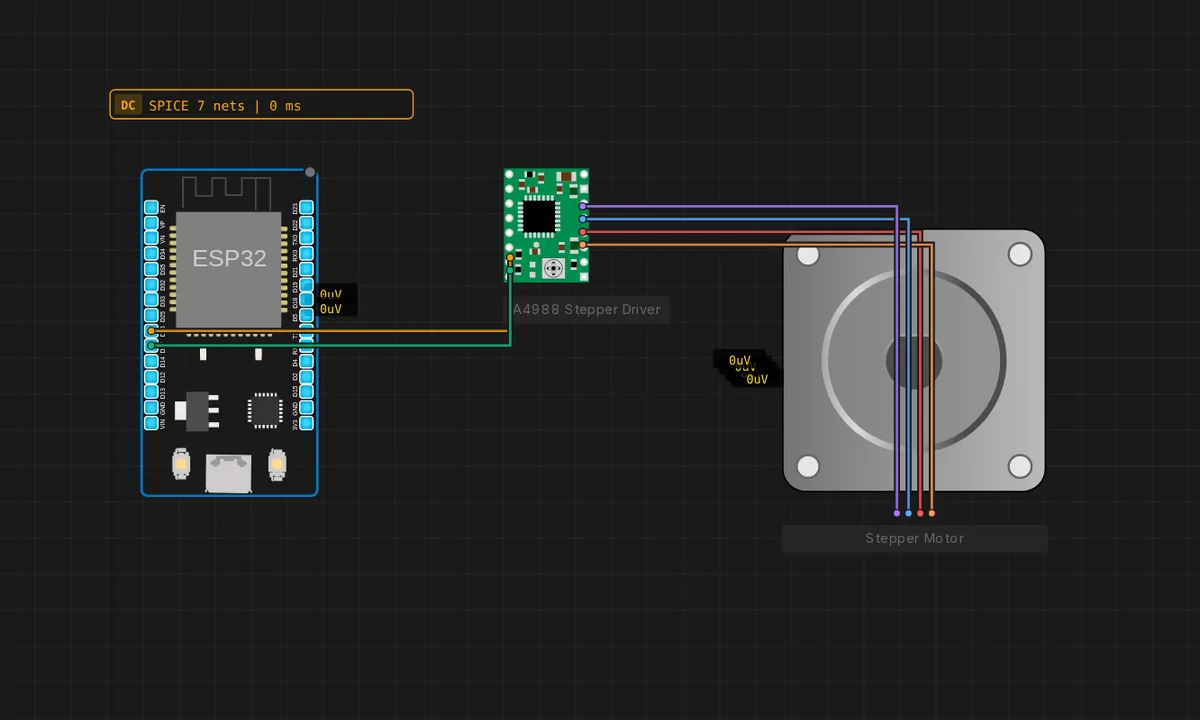1200x720 pixels.
Task: Click the gray handle dot on ESP32 board corner
Action: pos(310,172)
